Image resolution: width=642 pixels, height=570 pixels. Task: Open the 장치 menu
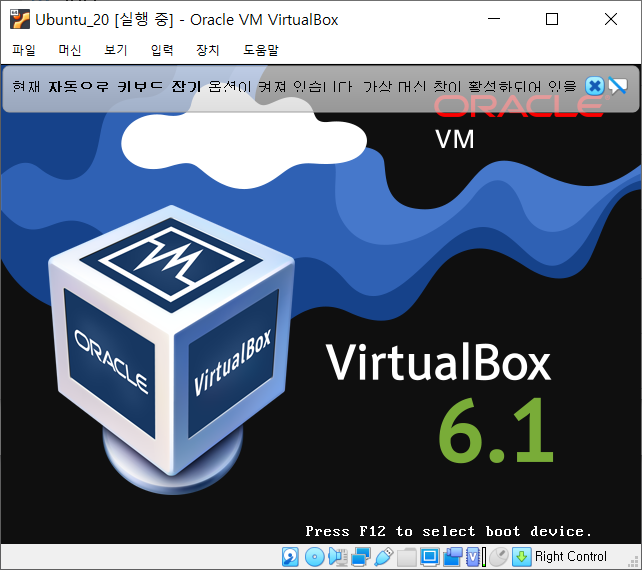coord(208,50)
